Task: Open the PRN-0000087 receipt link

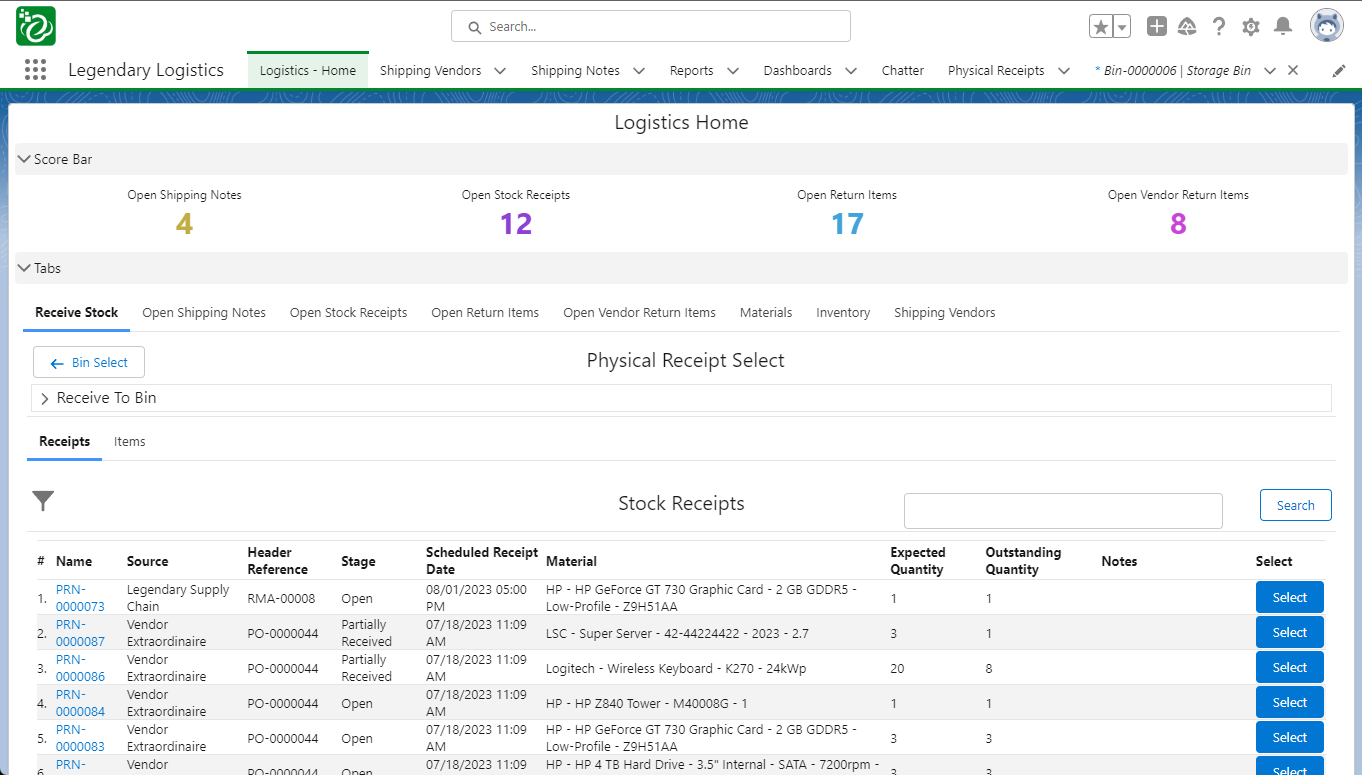Action: pyautogui.click(x=80, y=633)
